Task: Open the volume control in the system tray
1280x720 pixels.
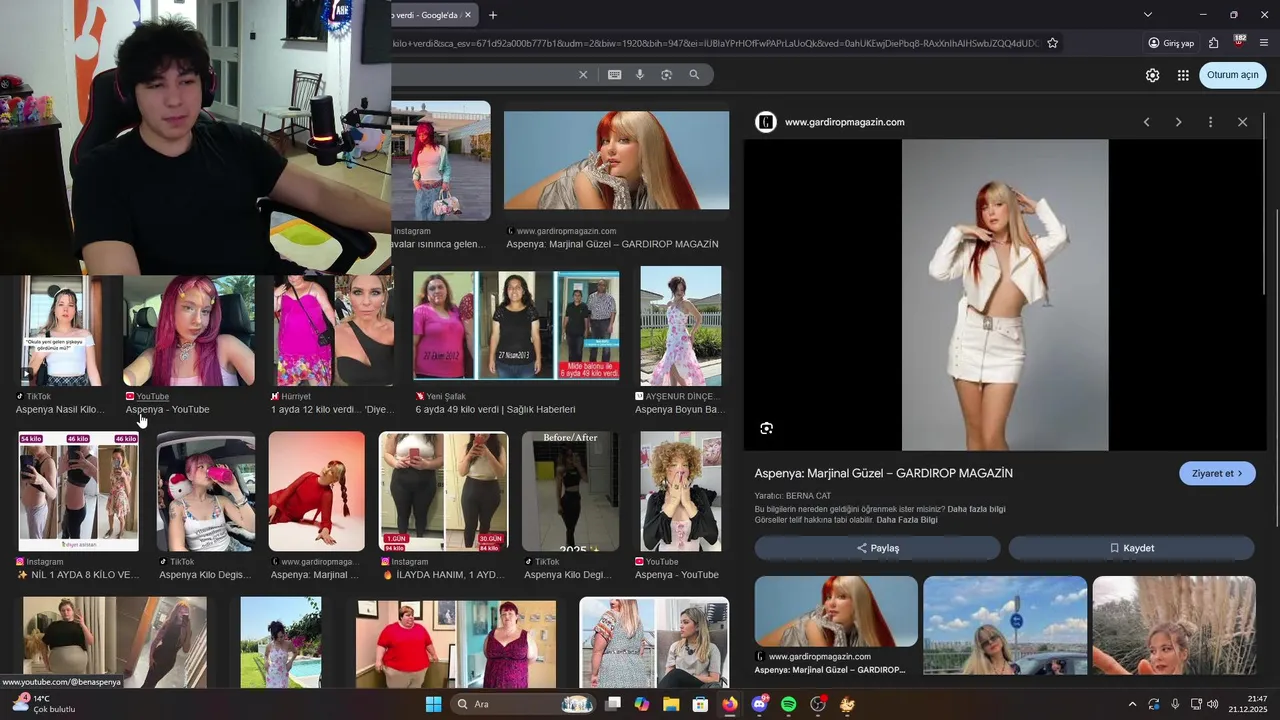Action: click(1213, 704)
